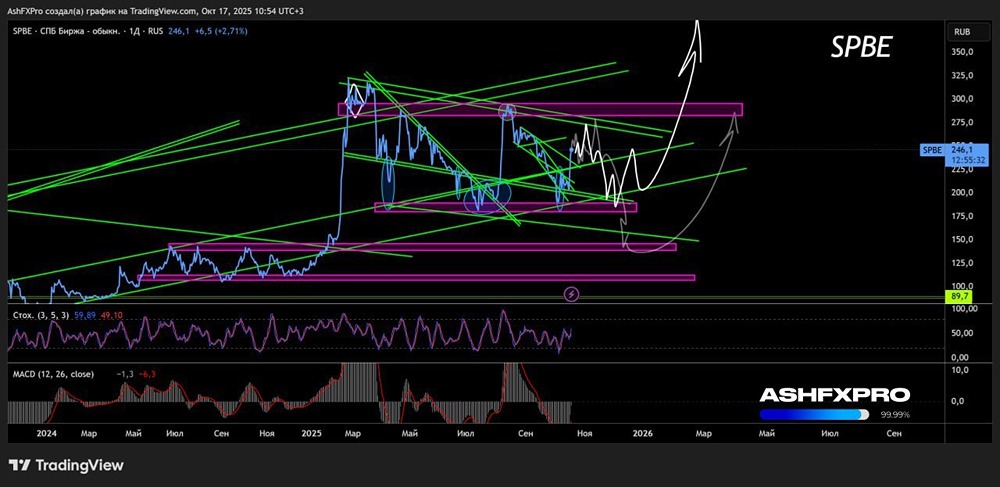The height and width of the screenshot is (487, 1000).
Task: Click the lightning bolt event marker on chart
Action: coord(572,294)
